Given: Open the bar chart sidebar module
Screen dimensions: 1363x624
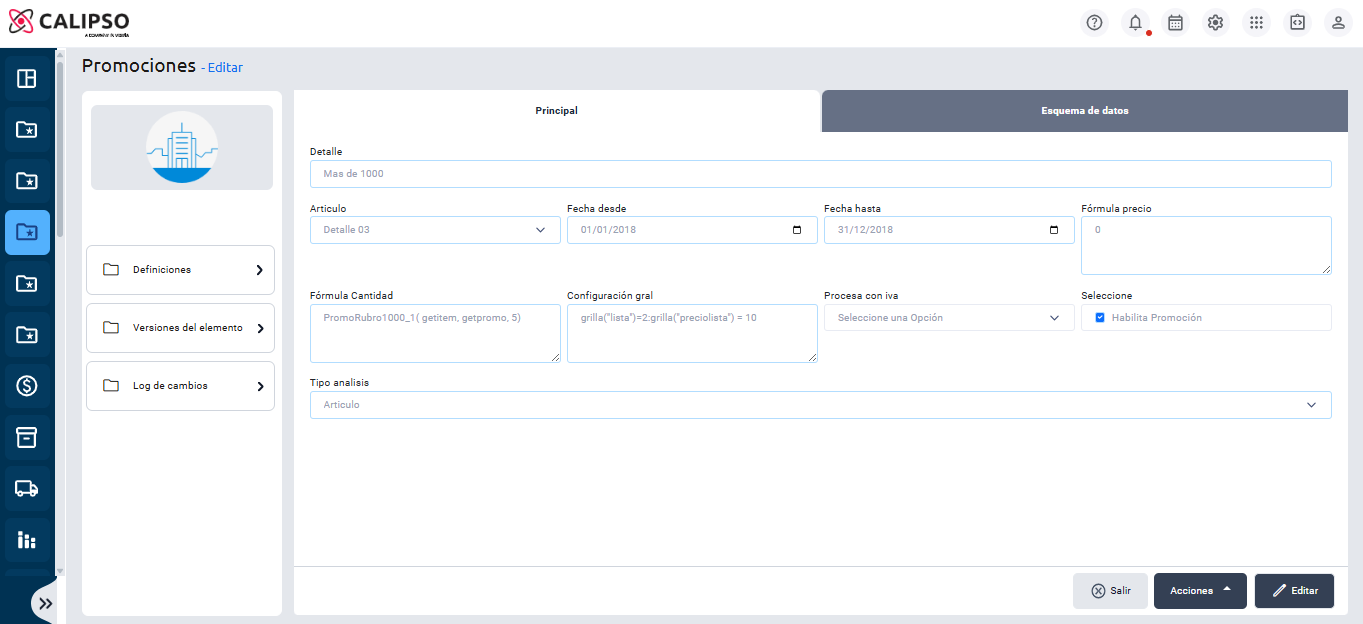Looking at the screenshot, I should point(27,540).
